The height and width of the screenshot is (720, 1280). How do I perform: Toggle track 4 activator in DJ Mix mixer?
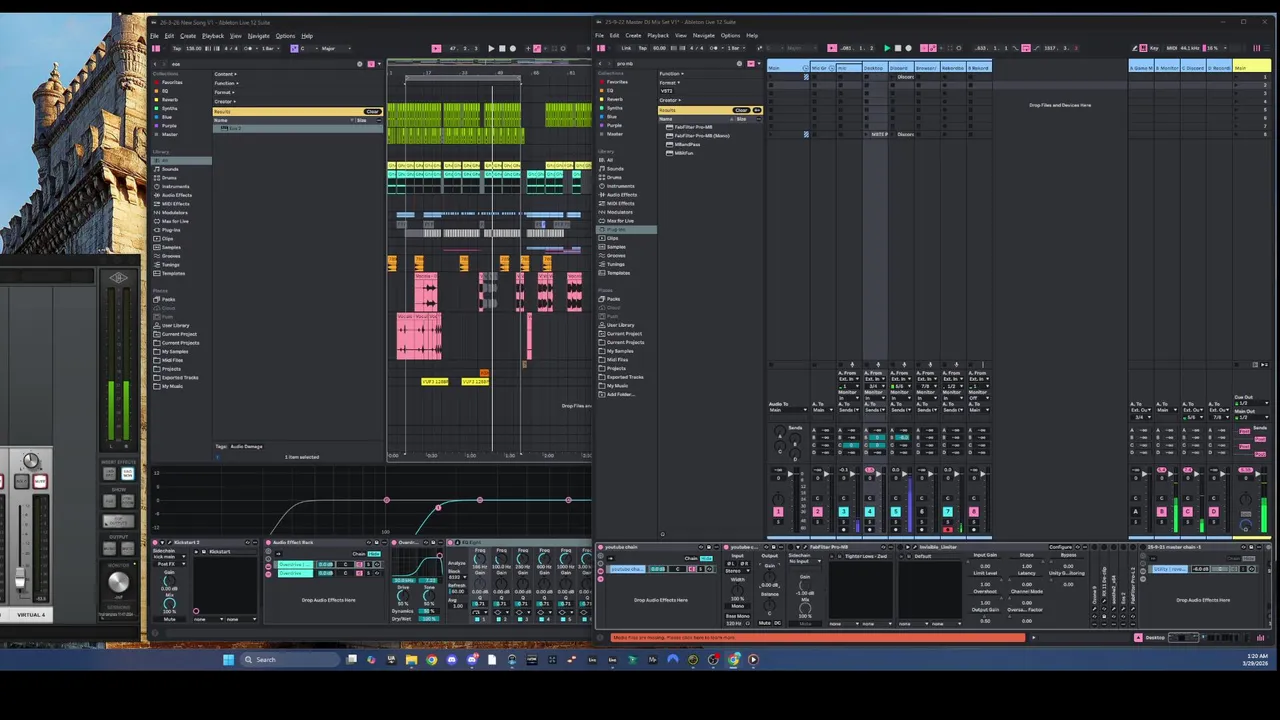pyautogui.click(x=869, y=512)
